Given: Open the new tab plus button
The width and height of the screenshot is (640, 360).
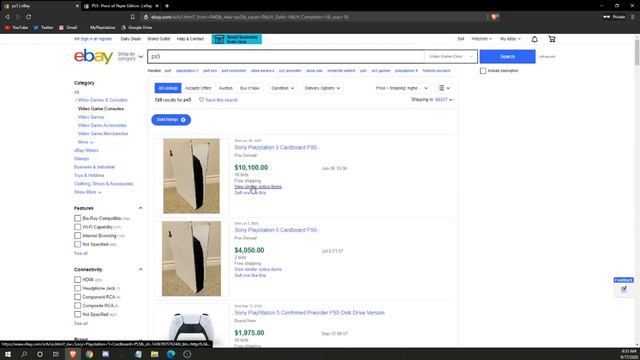Looking at the screenshot, I should coord(167,6).
